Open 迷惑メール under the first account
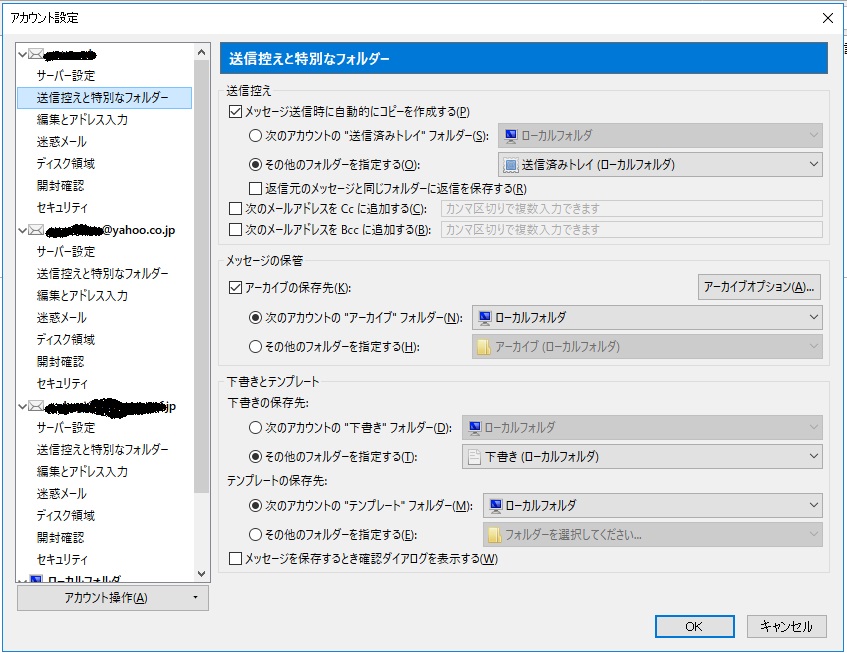847x653 pixels. (62, 142)
